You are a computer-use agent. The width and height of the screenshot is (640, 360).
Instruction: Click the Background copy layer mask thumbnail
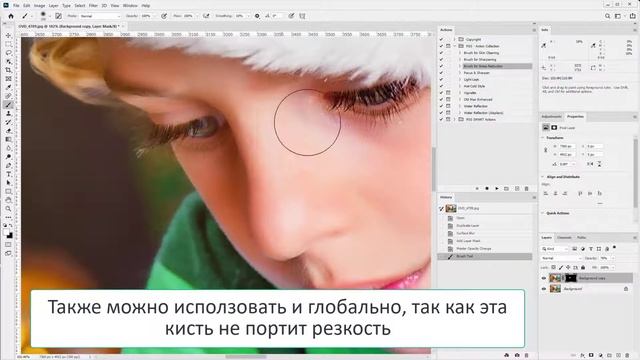click(x=571, y=278)
